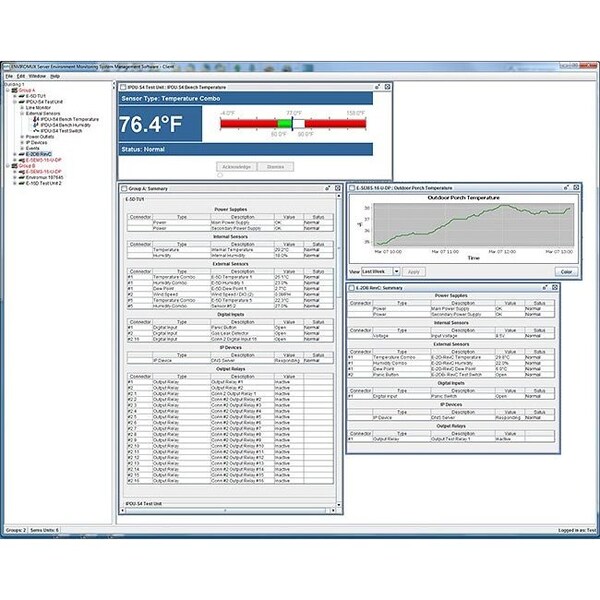This screenshot has height=600, width=600.
Task: Collapse the External Sensors tree node
Action: coord(20,113)
